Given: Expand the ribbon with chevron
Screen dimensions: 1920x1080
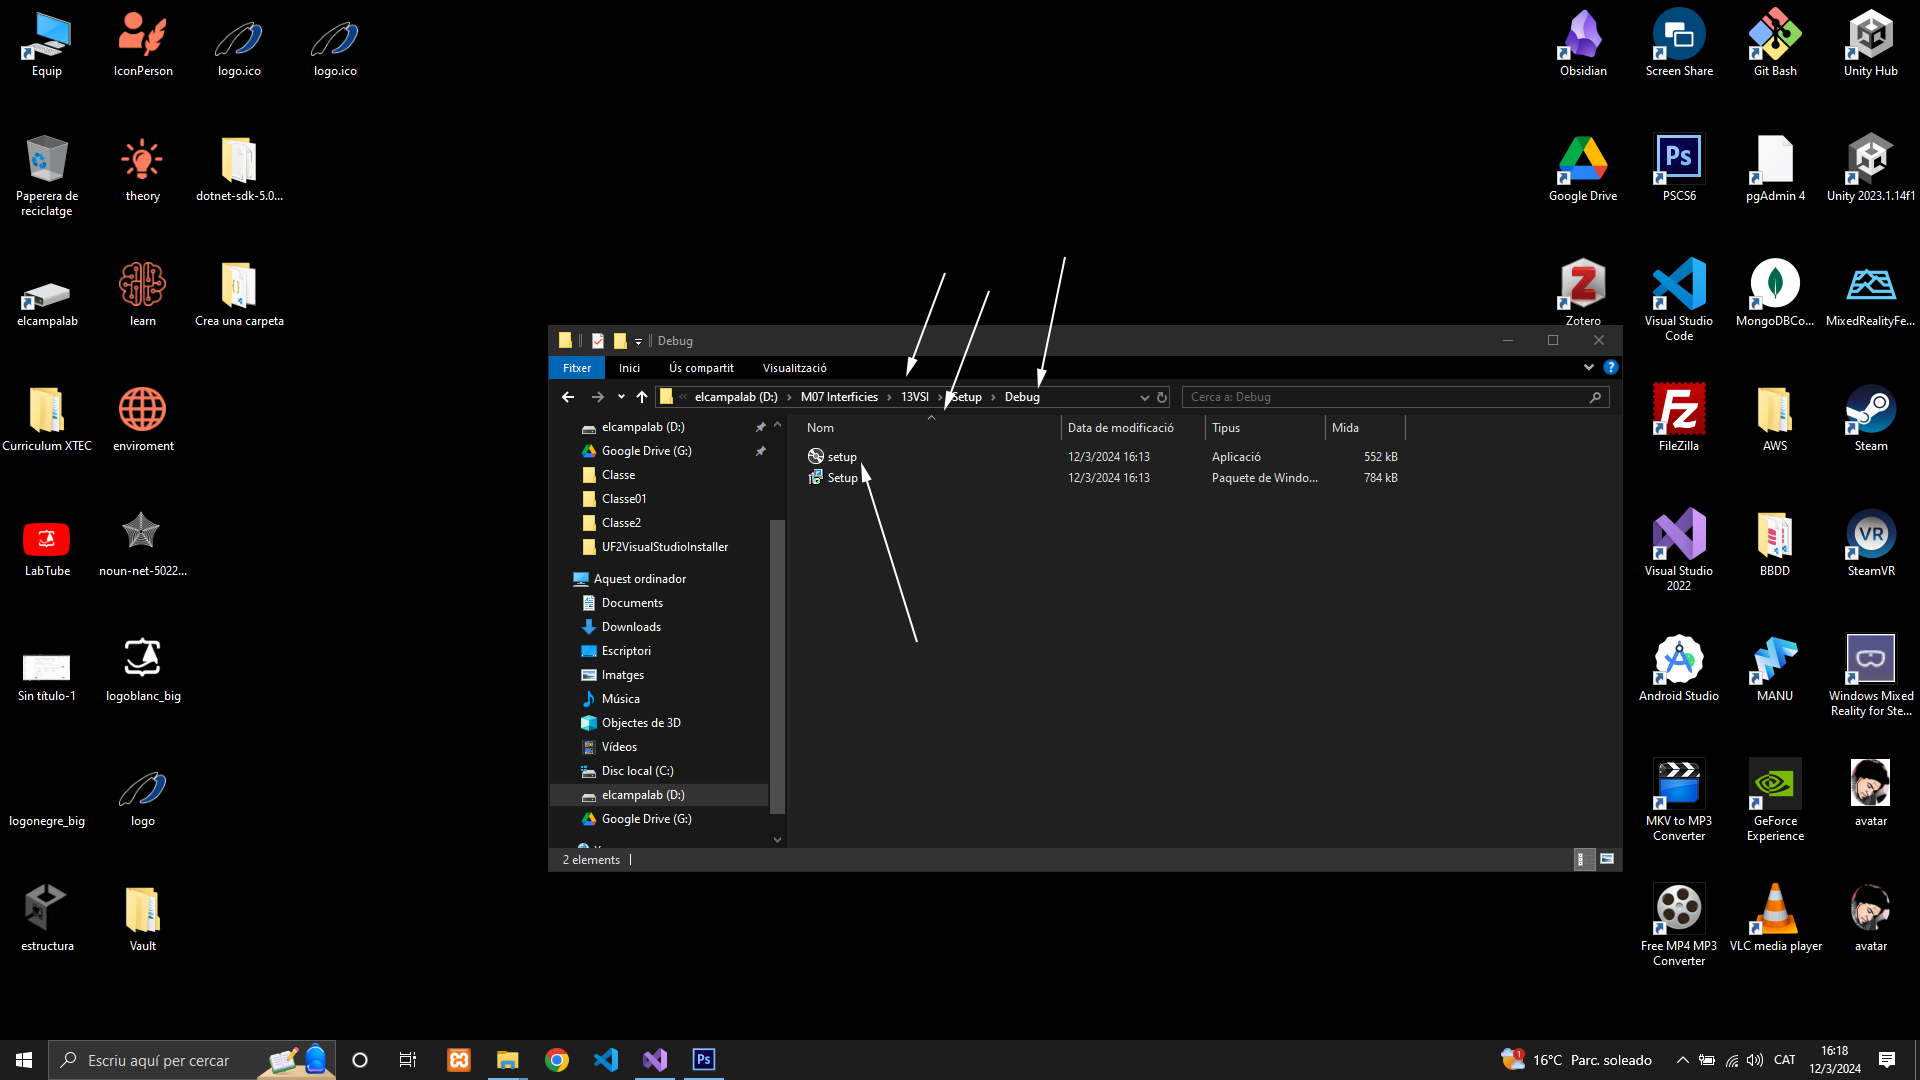Looking at the screenshot, I should point(1589,367).
